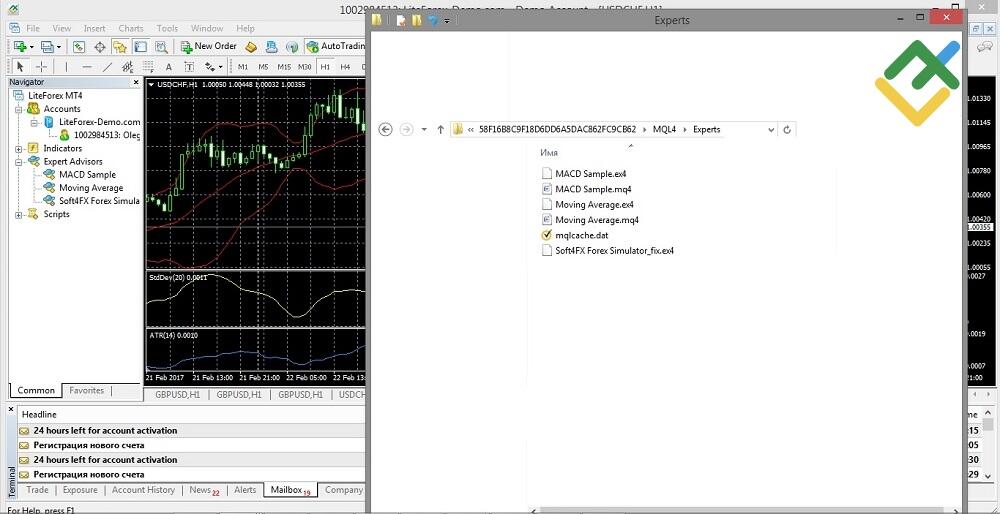Click Explorer back navigation arrow

coord(385,129)
